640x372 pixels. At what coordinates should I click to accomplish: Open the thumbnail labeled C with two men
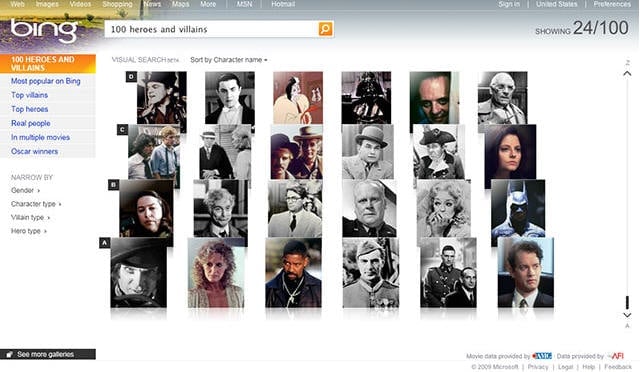point(154,152)
